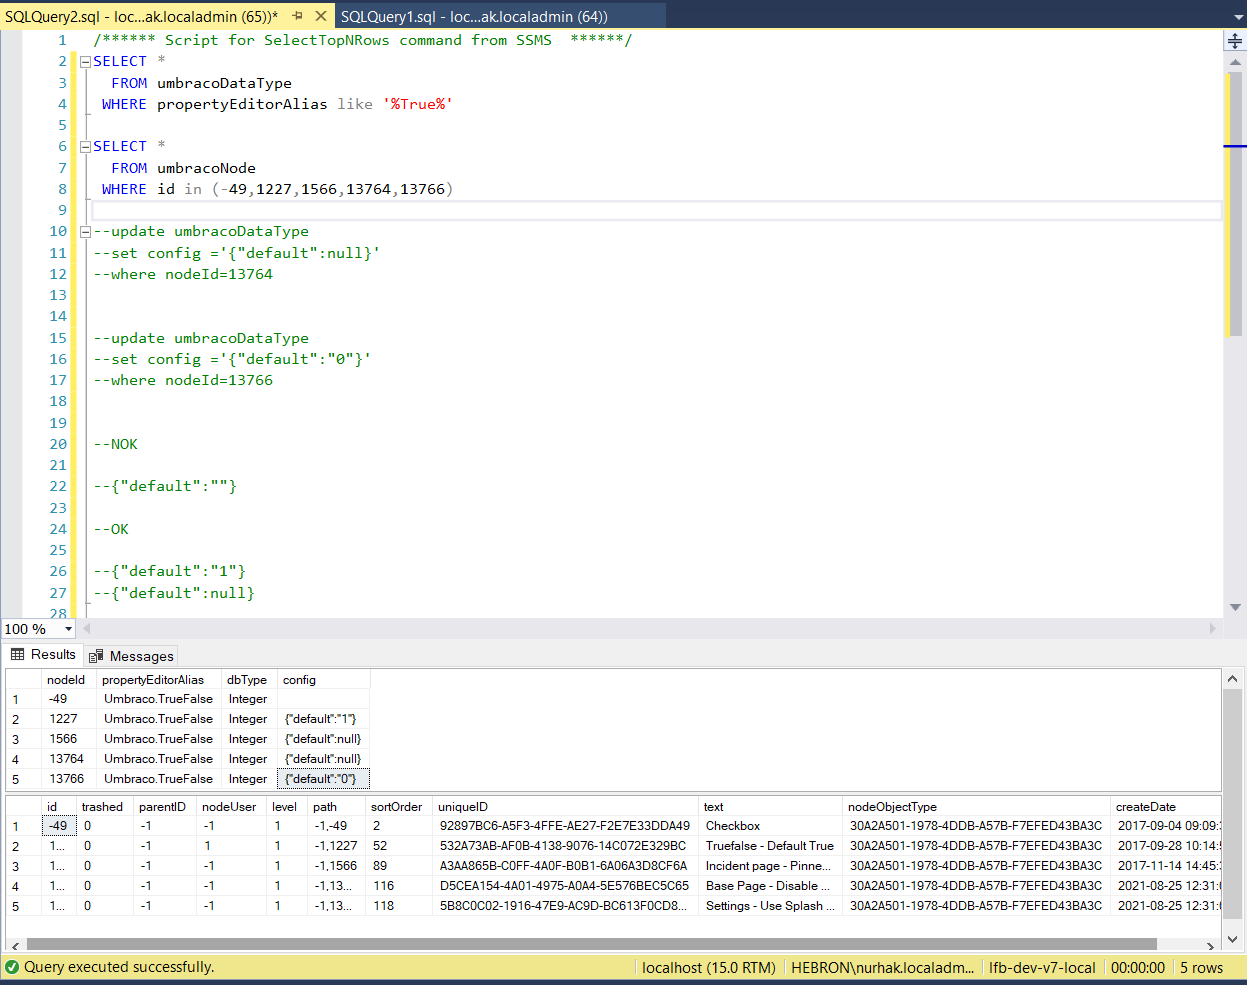Image resolution: width=1247 pixels, height=985 pixels.
Task: Select nodeId cell 13764
Action: (69, 759)
